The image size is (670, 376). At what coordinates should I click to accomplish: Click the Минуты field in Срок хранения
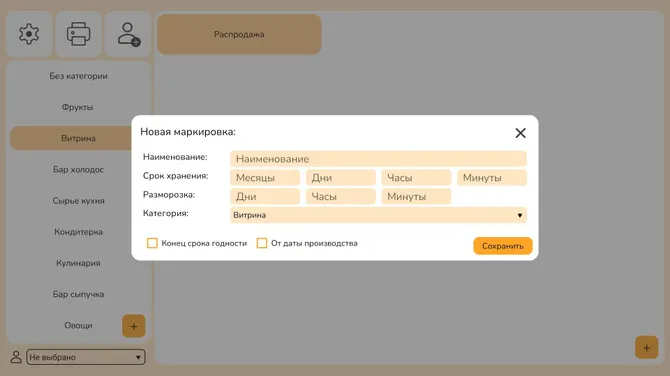[492, 177]
